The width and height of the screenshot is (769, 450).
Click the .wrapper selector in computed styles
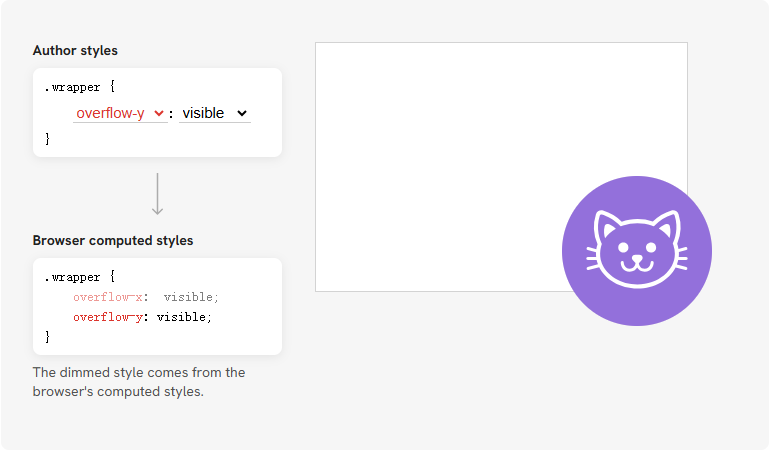[x=72, y=277]
